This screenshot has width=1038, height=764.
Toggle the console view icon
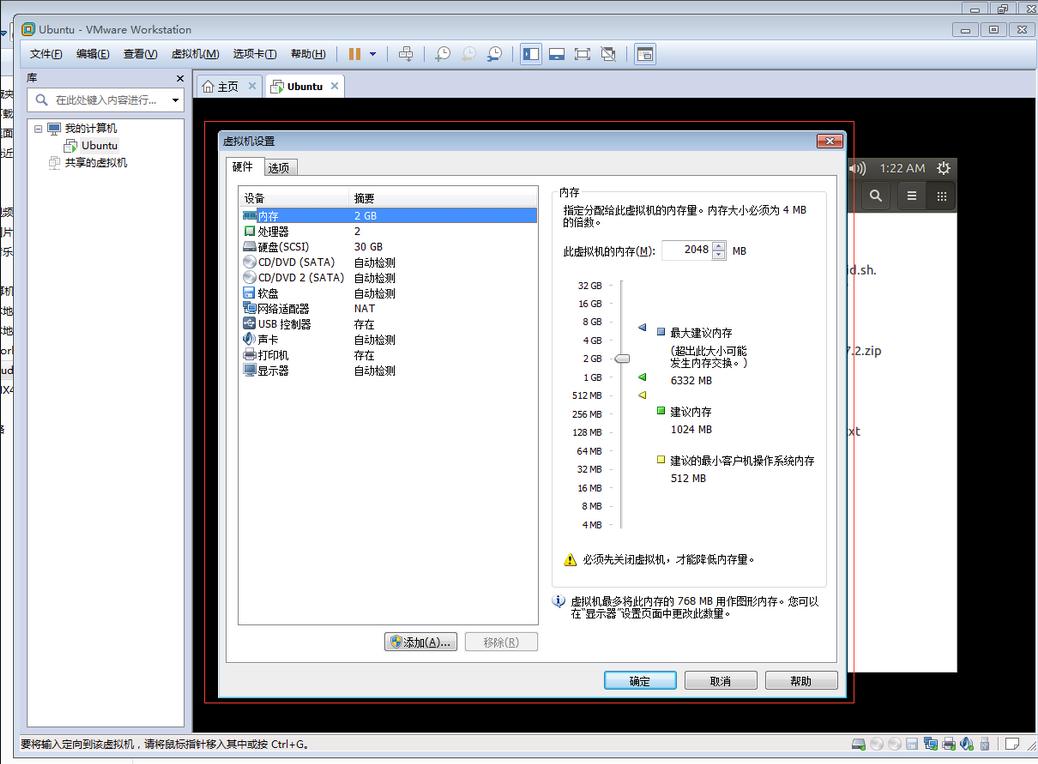tap(645, 54)
